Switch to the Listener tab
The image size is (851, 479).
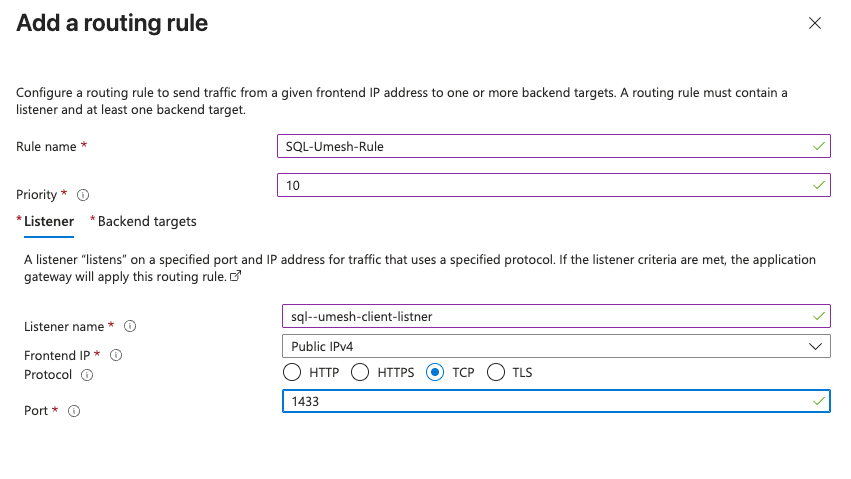pos(48,221)
